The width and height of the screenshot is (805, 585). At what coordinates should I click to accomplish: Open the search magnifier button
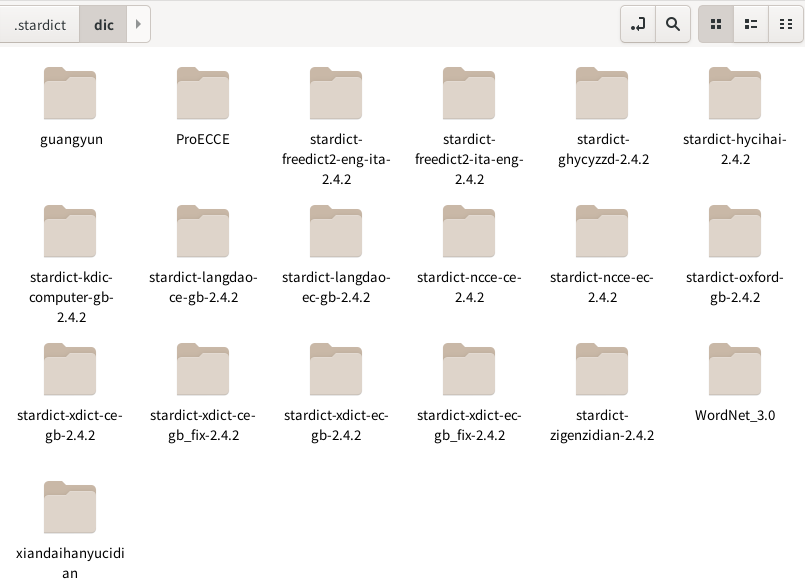tap(673, 24)
